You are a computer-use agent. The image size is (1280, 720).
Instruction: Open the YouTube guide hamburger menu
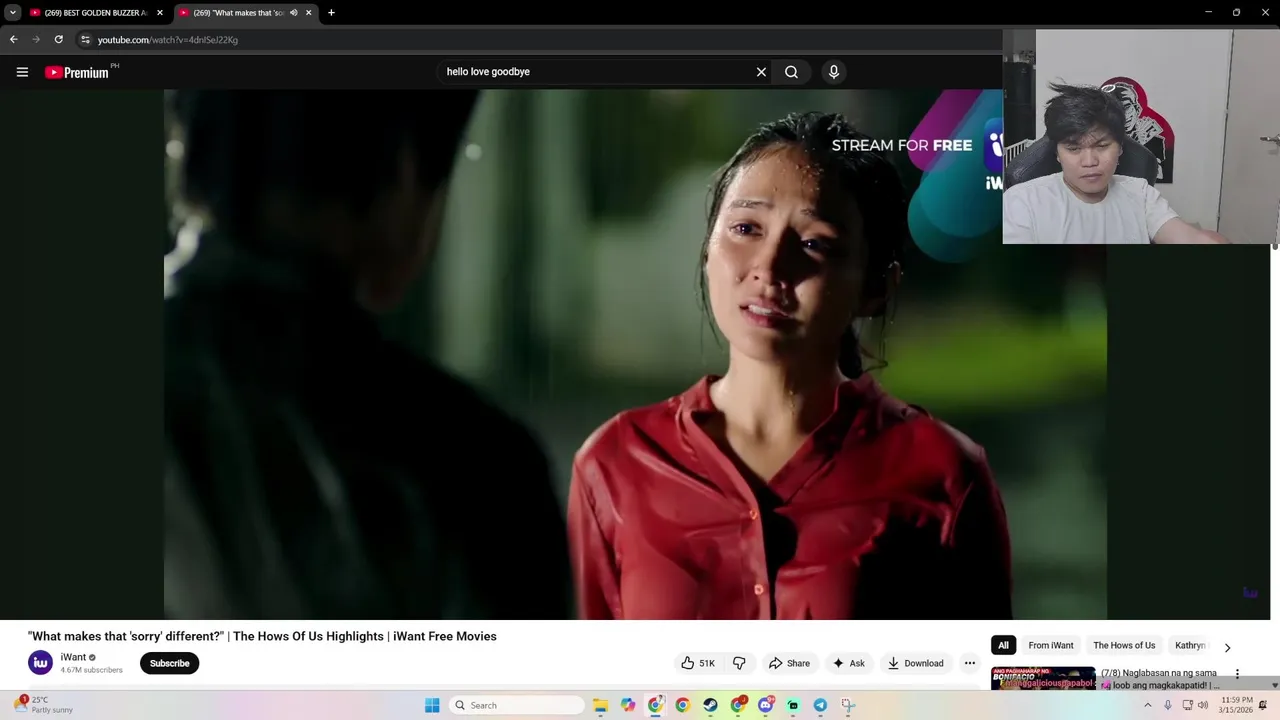pos(22,72)
